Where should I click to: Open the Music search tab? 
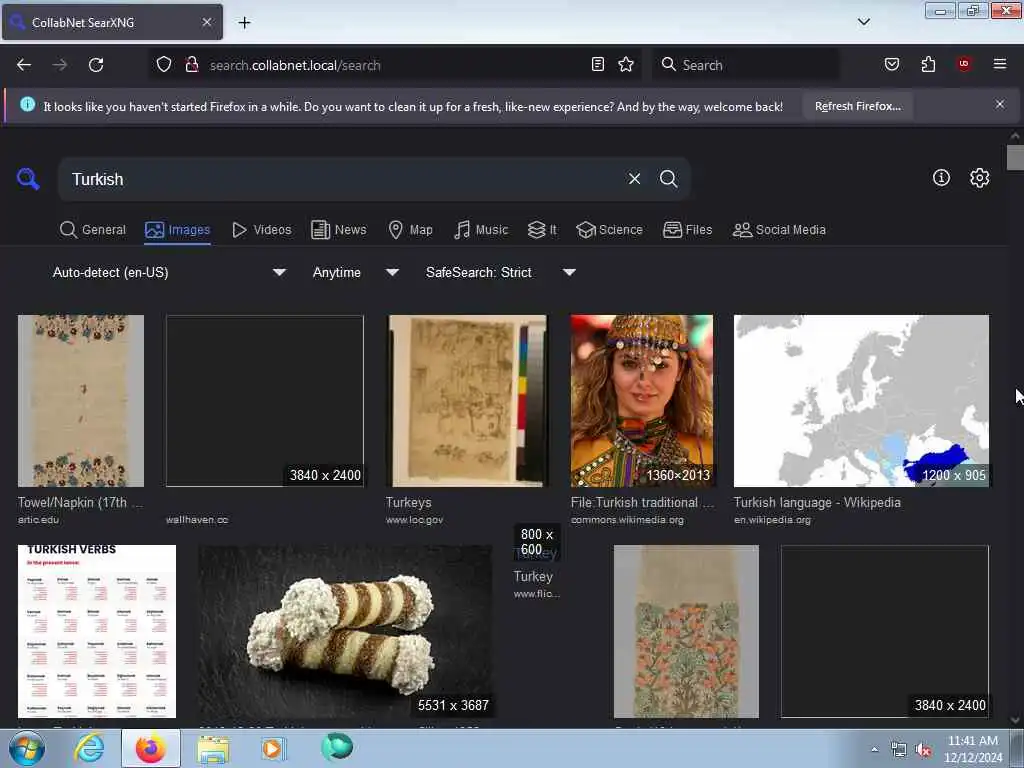(x=481, y=230)
